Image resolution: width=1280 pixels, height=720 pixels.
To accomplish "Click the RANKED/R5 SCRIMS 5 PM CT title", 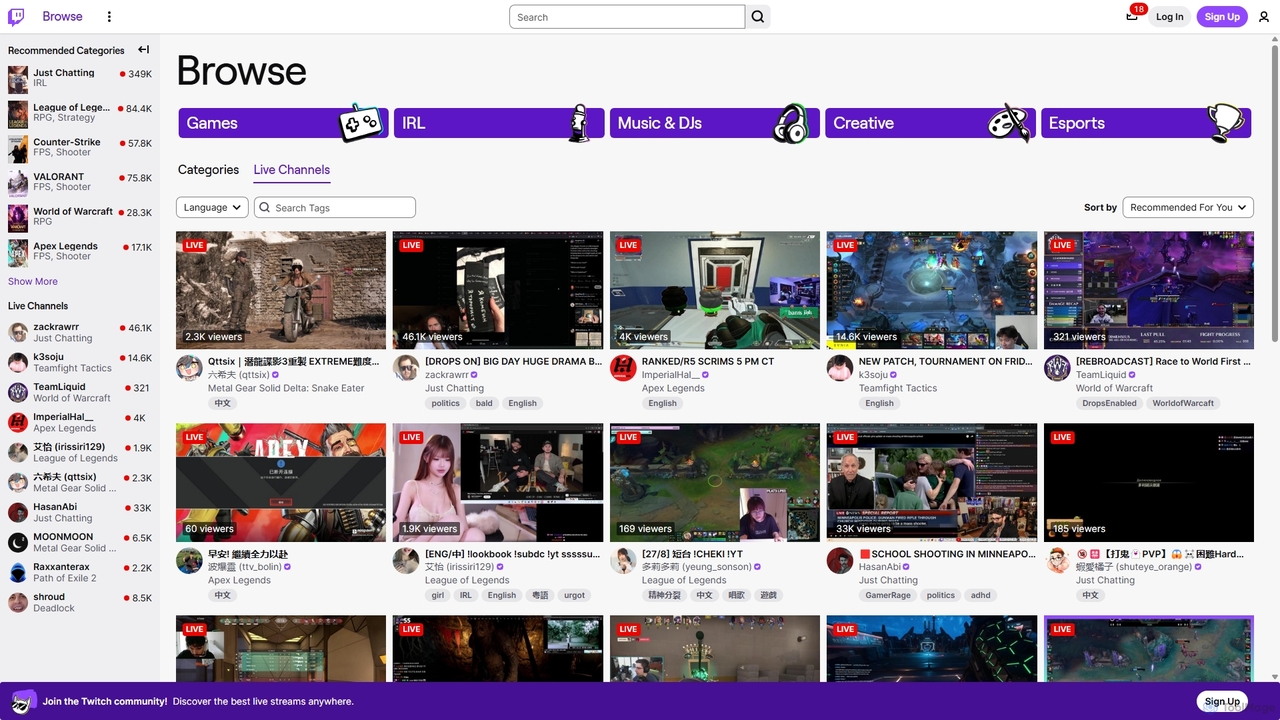I will [708, 361].
